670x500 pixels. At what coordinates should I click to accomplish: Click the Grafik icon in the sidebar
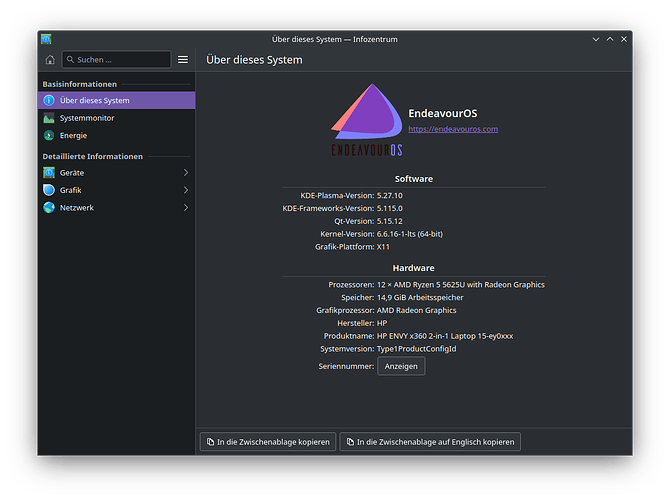tap(49, 190)
